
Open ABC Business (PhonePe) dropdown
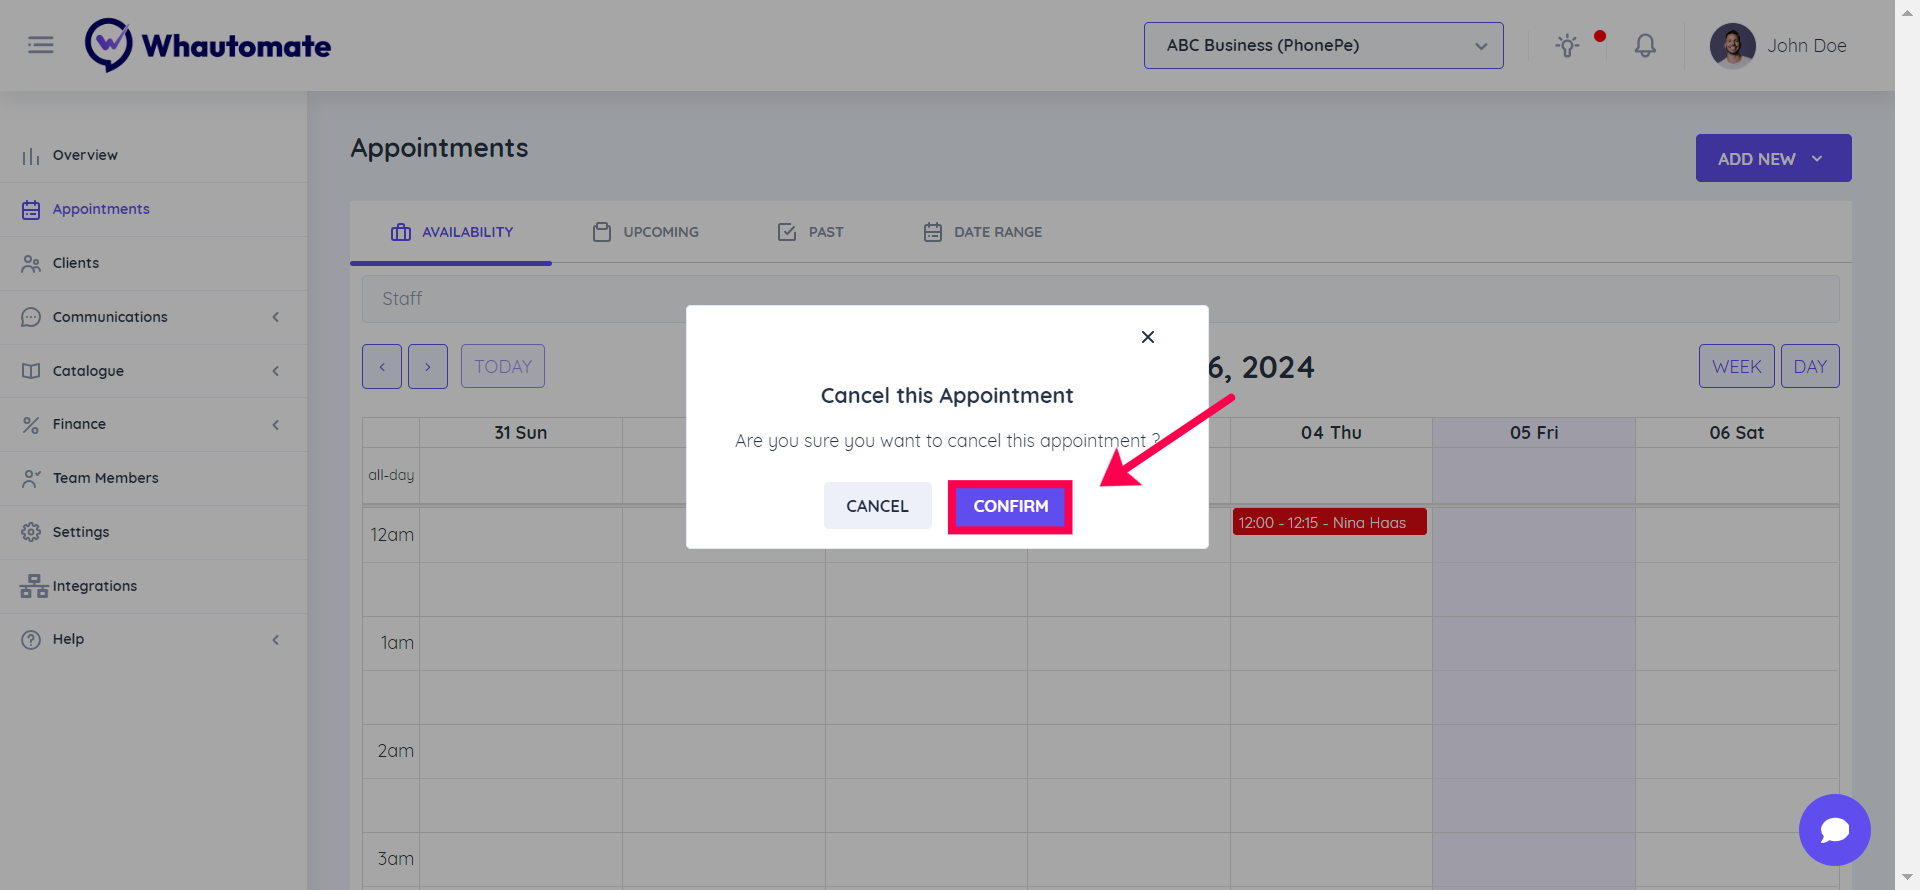tap(1323, 46)
